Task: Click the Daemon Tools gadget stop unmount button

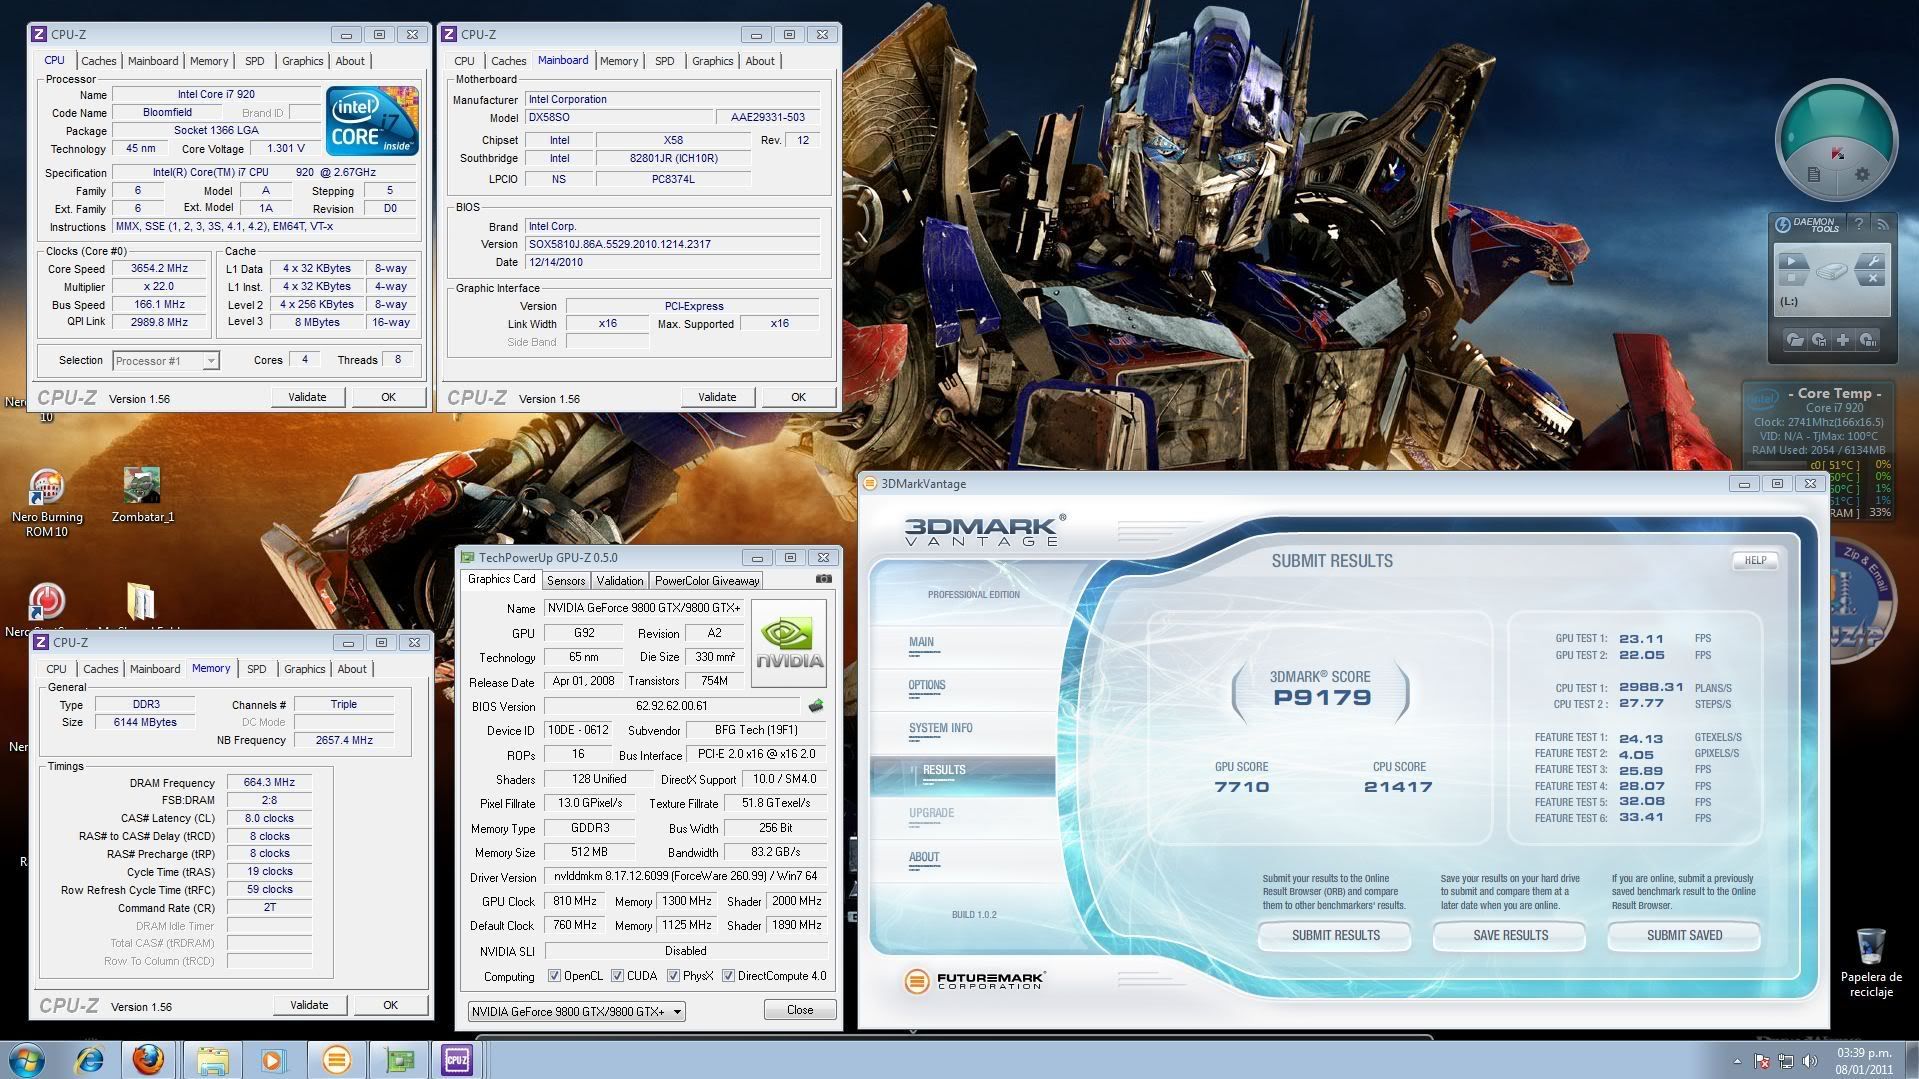Action: 1791,278
